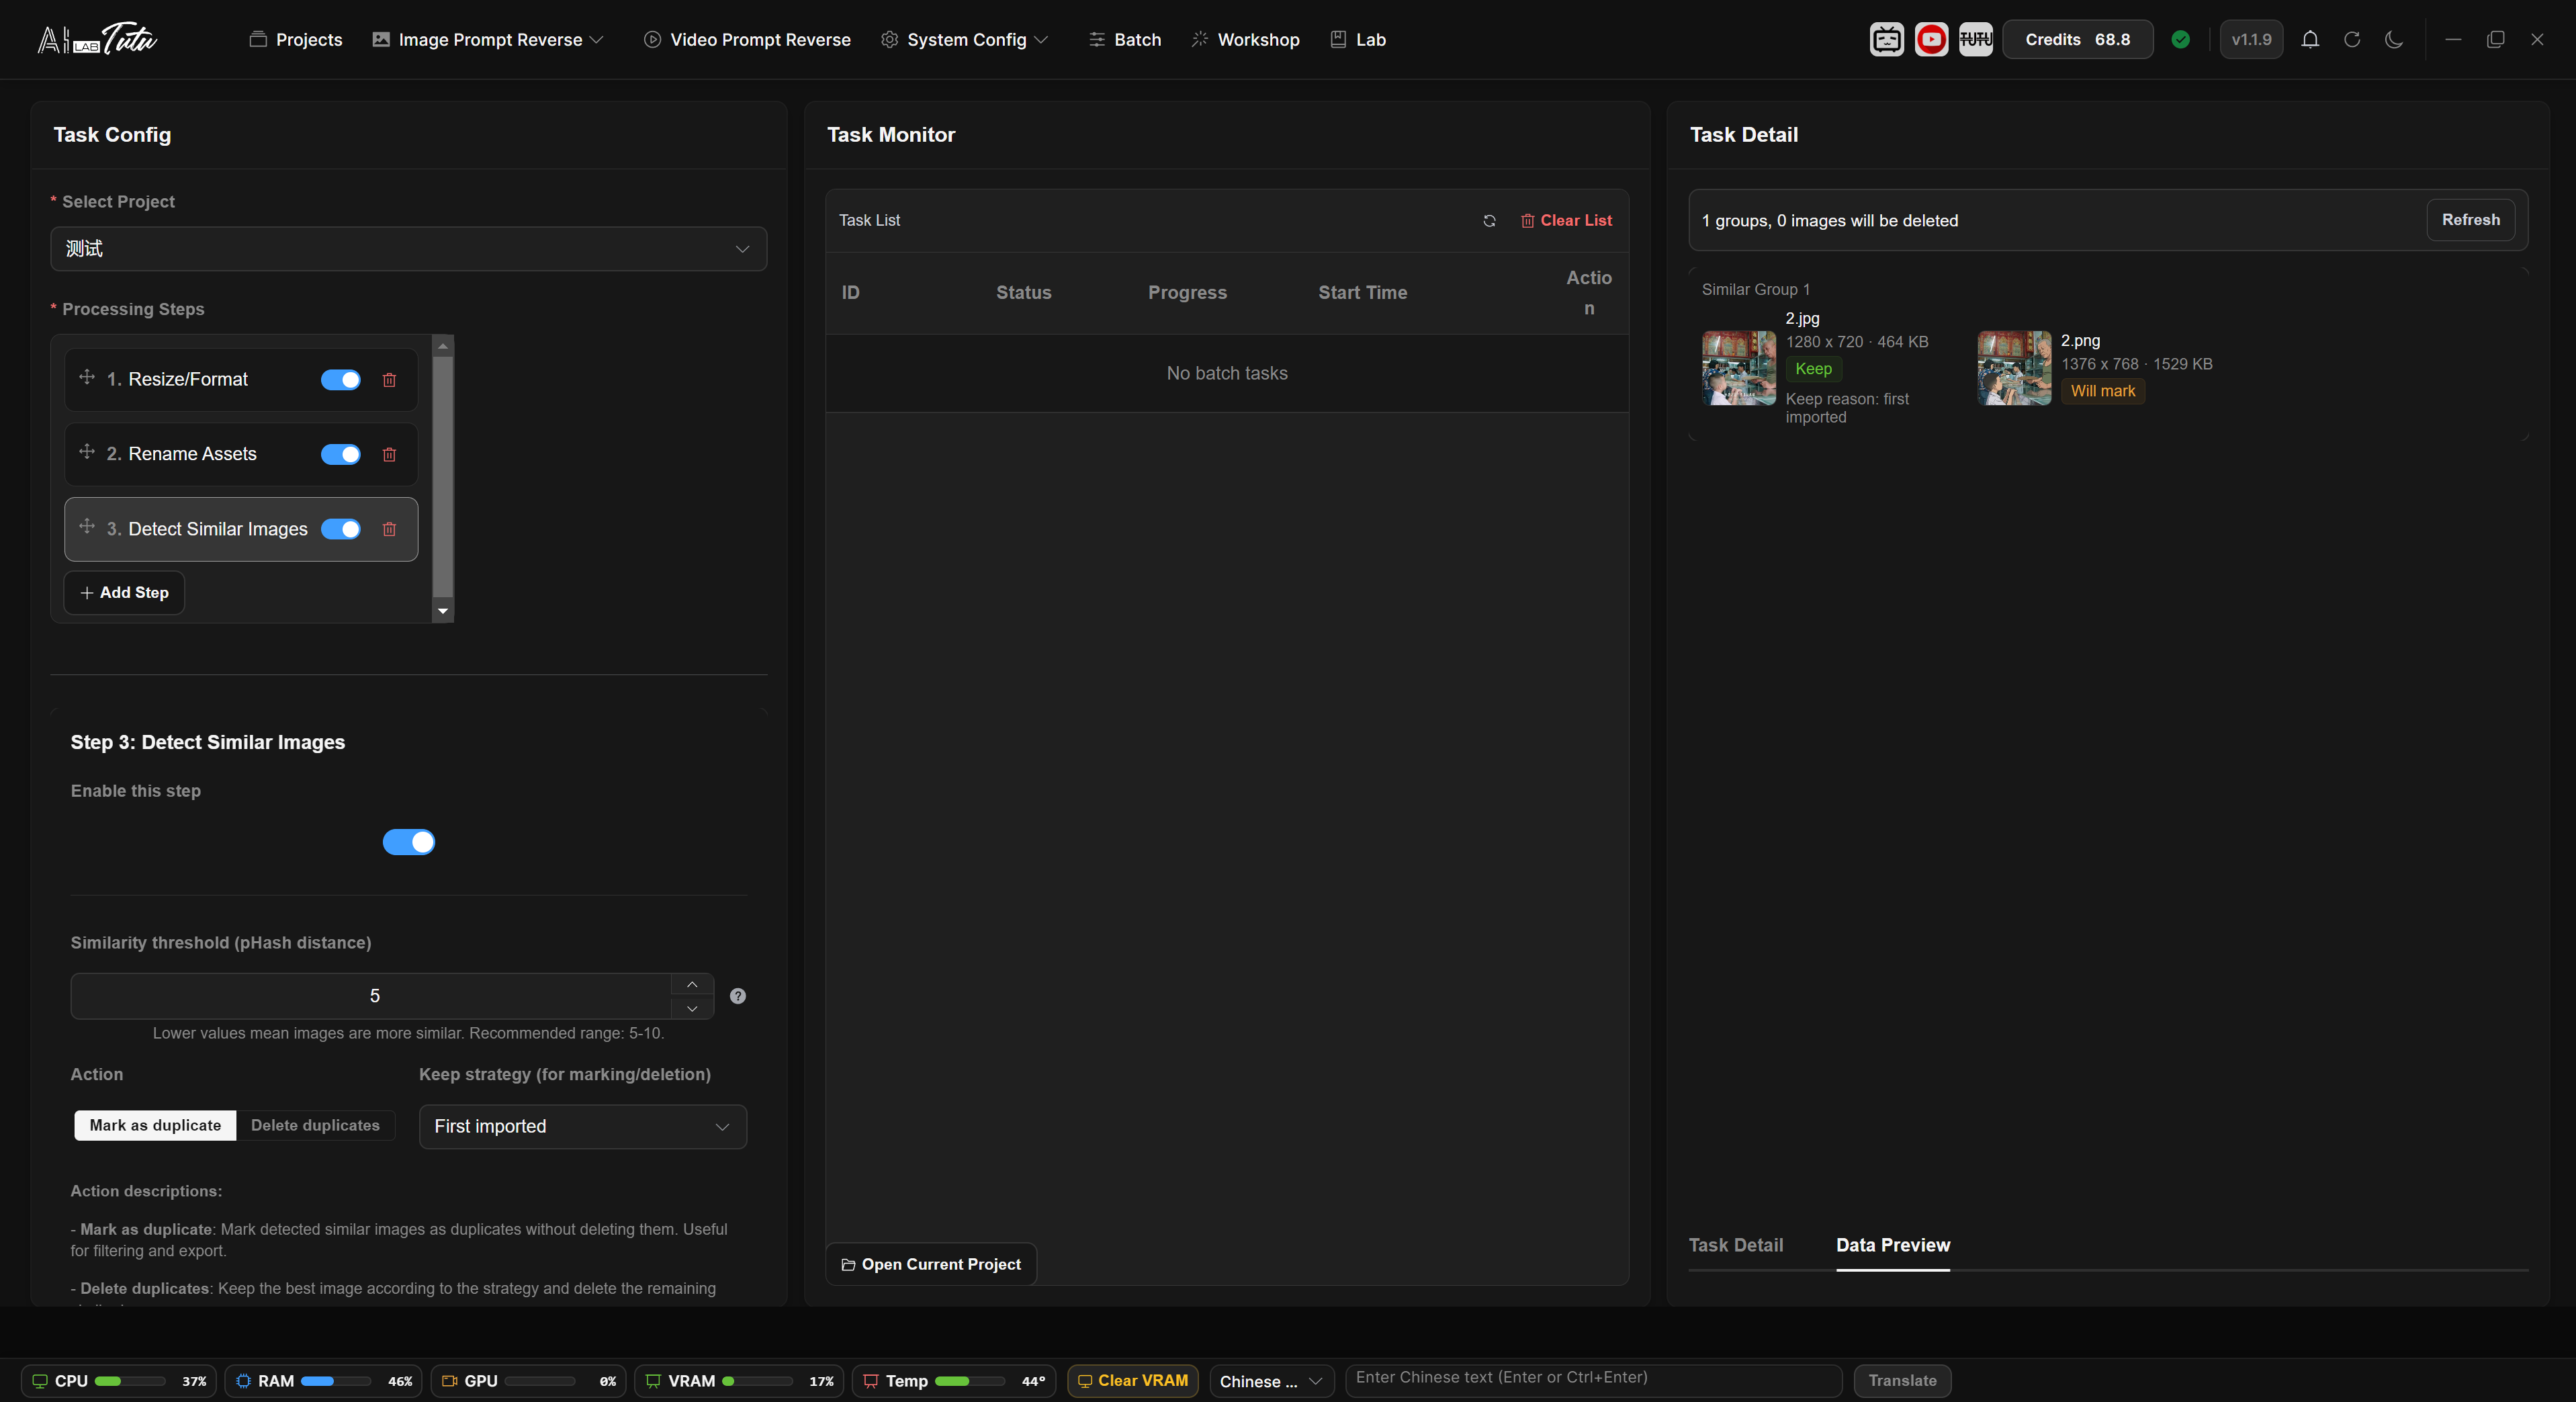2576x1402 pixels.
Task: Toggle the Detect Similar Images list switch
Action: tap(341, 529)
